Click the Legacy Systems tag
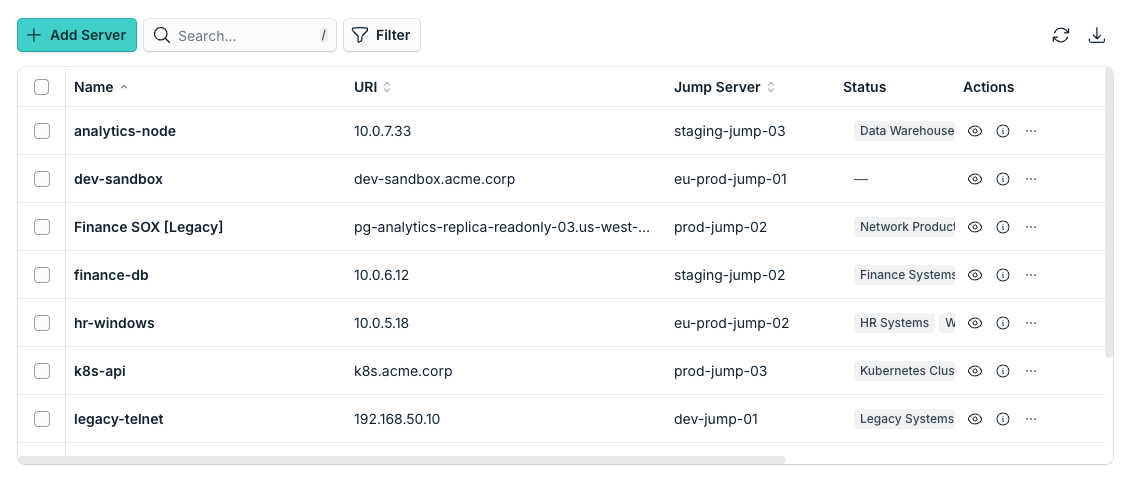The image size is (1129, 480). [x=904, y=419]
